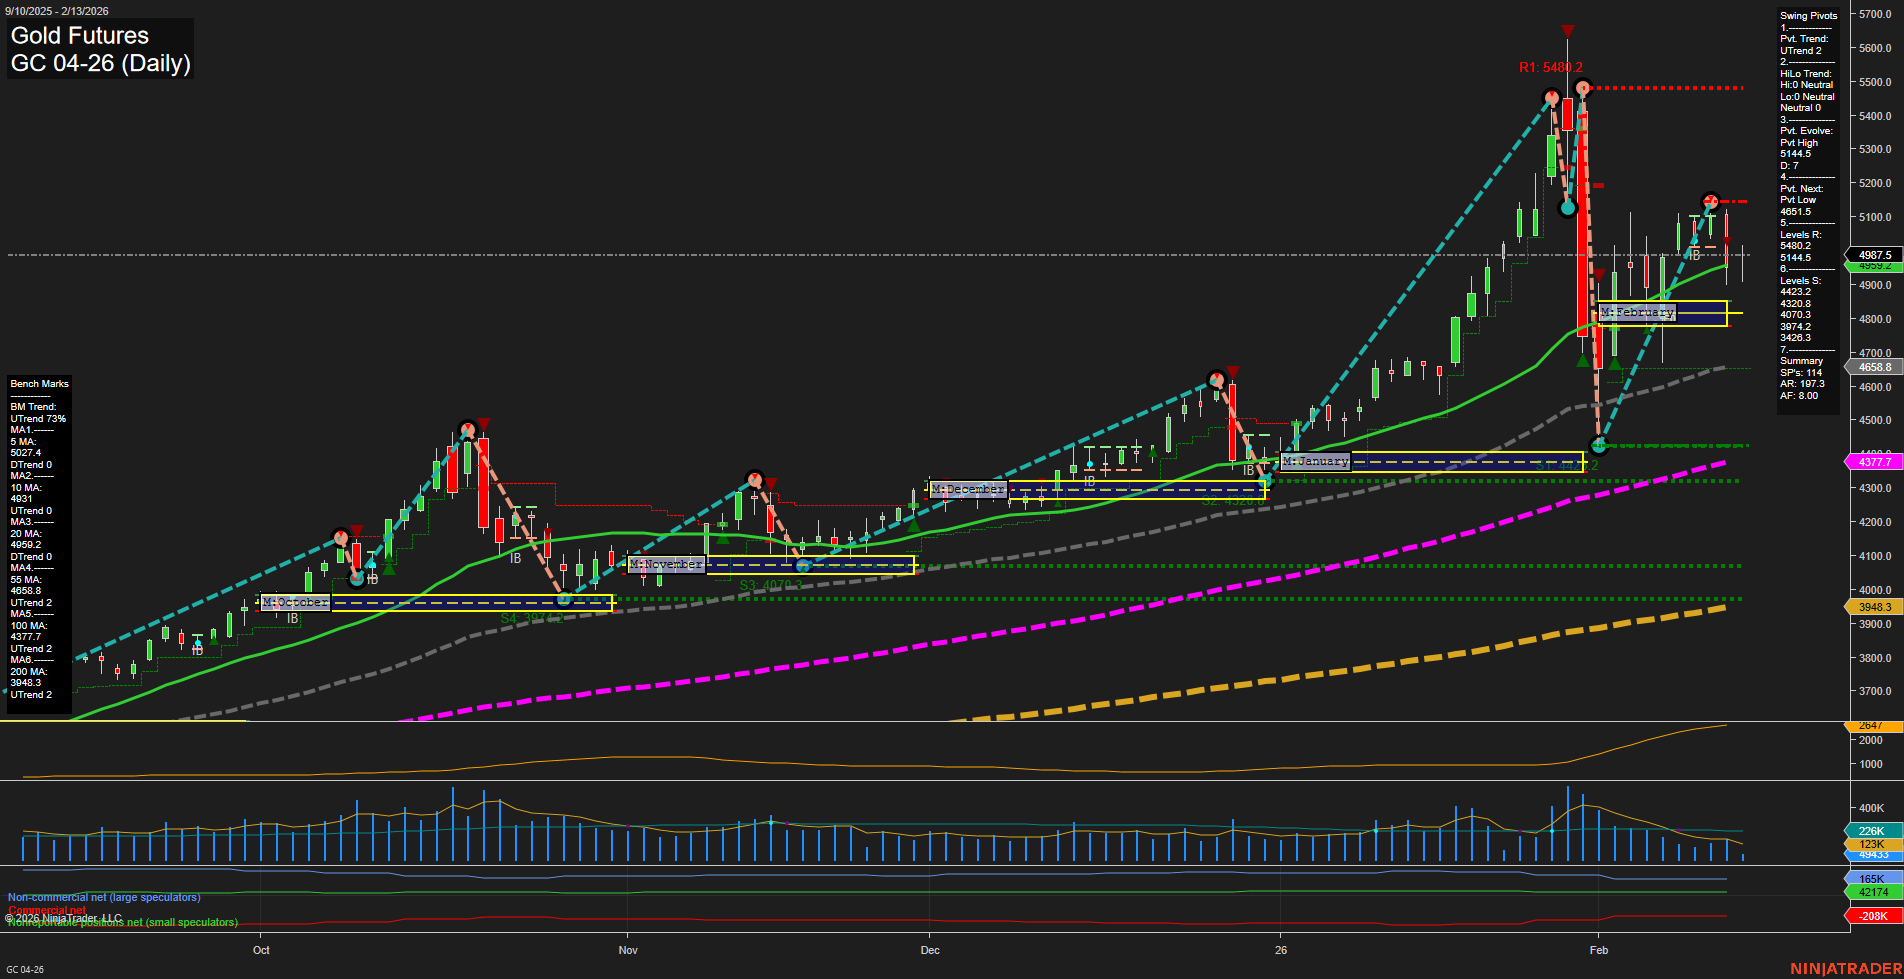Viewport: 1904px width, 979px height.
Task: Select the teal pivot circle at the recent 5150 swing high
Action: pyautogui.click(x=1710, y=202)
